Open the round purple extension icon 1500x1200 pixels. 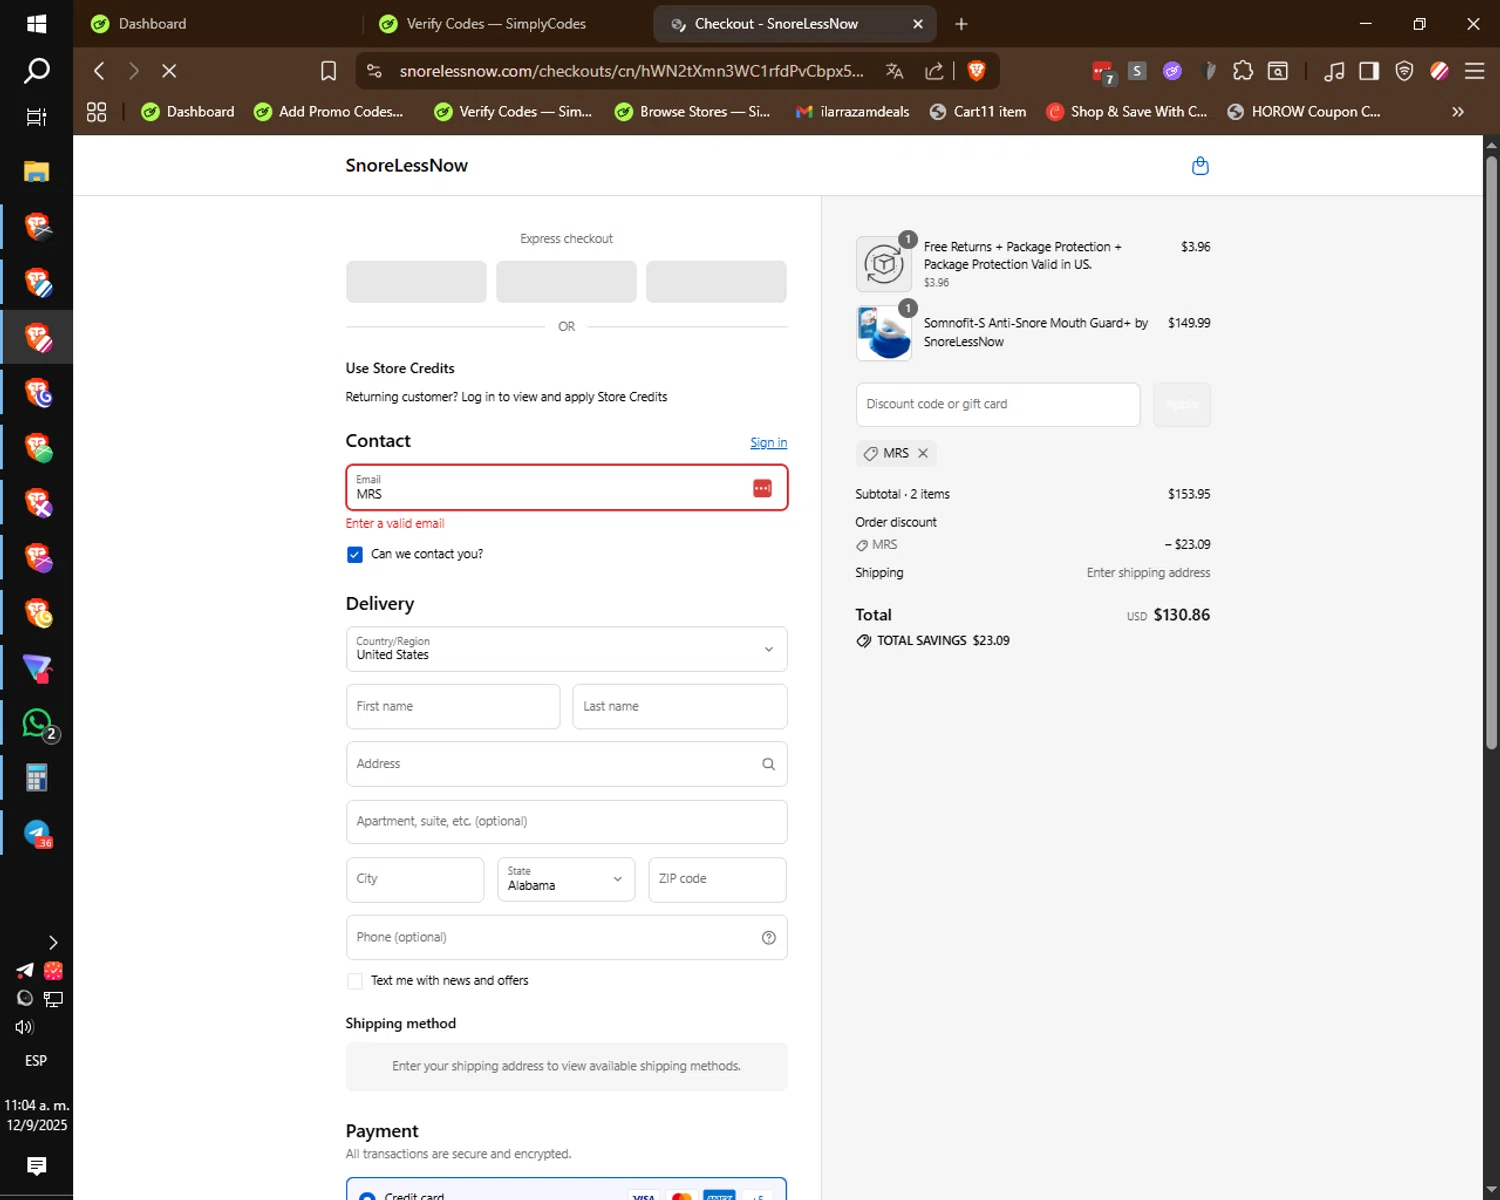click(1172, 71)
